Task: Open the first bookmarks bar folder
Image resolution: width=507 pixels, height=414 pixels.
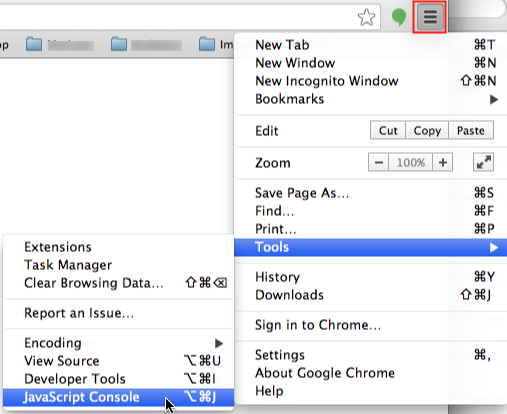Action: [x=60, y=44]
